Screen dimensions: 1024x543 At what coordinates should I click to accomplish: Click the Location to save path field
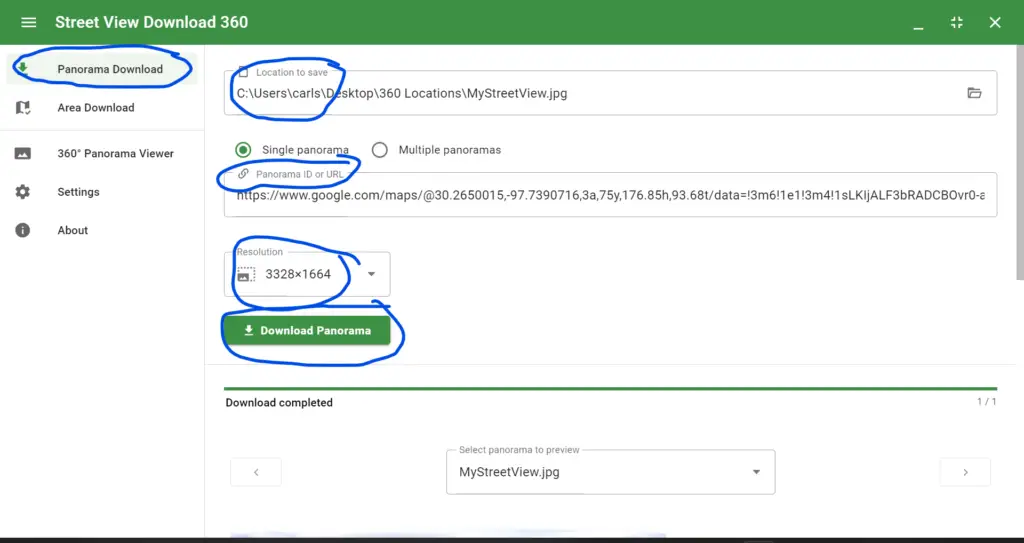(611, 93)
